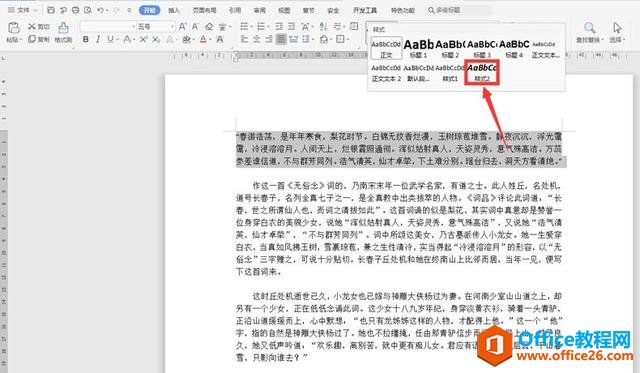640x373 pixels.
Task: Click the Borders icon
Action: tap(340, 39)
